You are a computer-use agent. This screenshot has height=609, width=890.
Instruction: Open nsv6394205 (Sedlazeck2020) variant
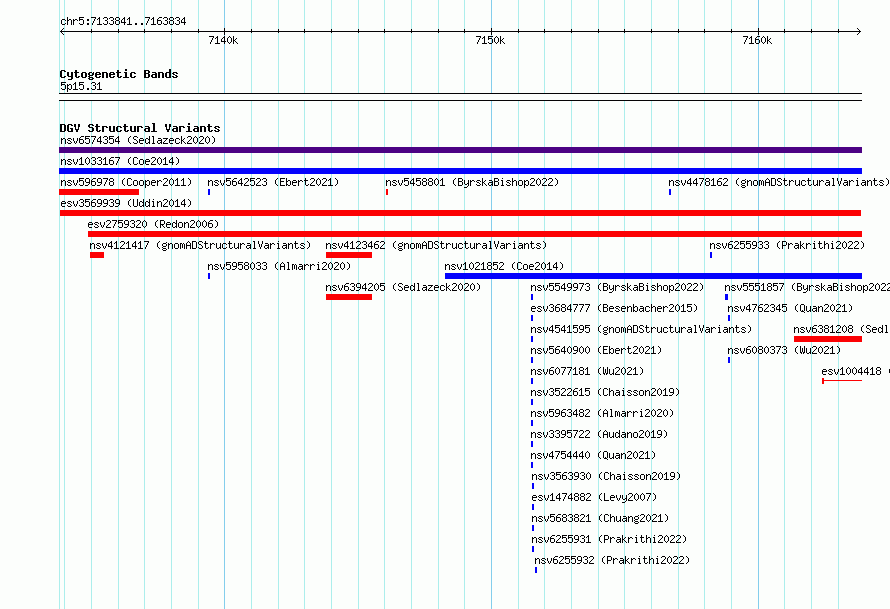(x=403, y=287)
